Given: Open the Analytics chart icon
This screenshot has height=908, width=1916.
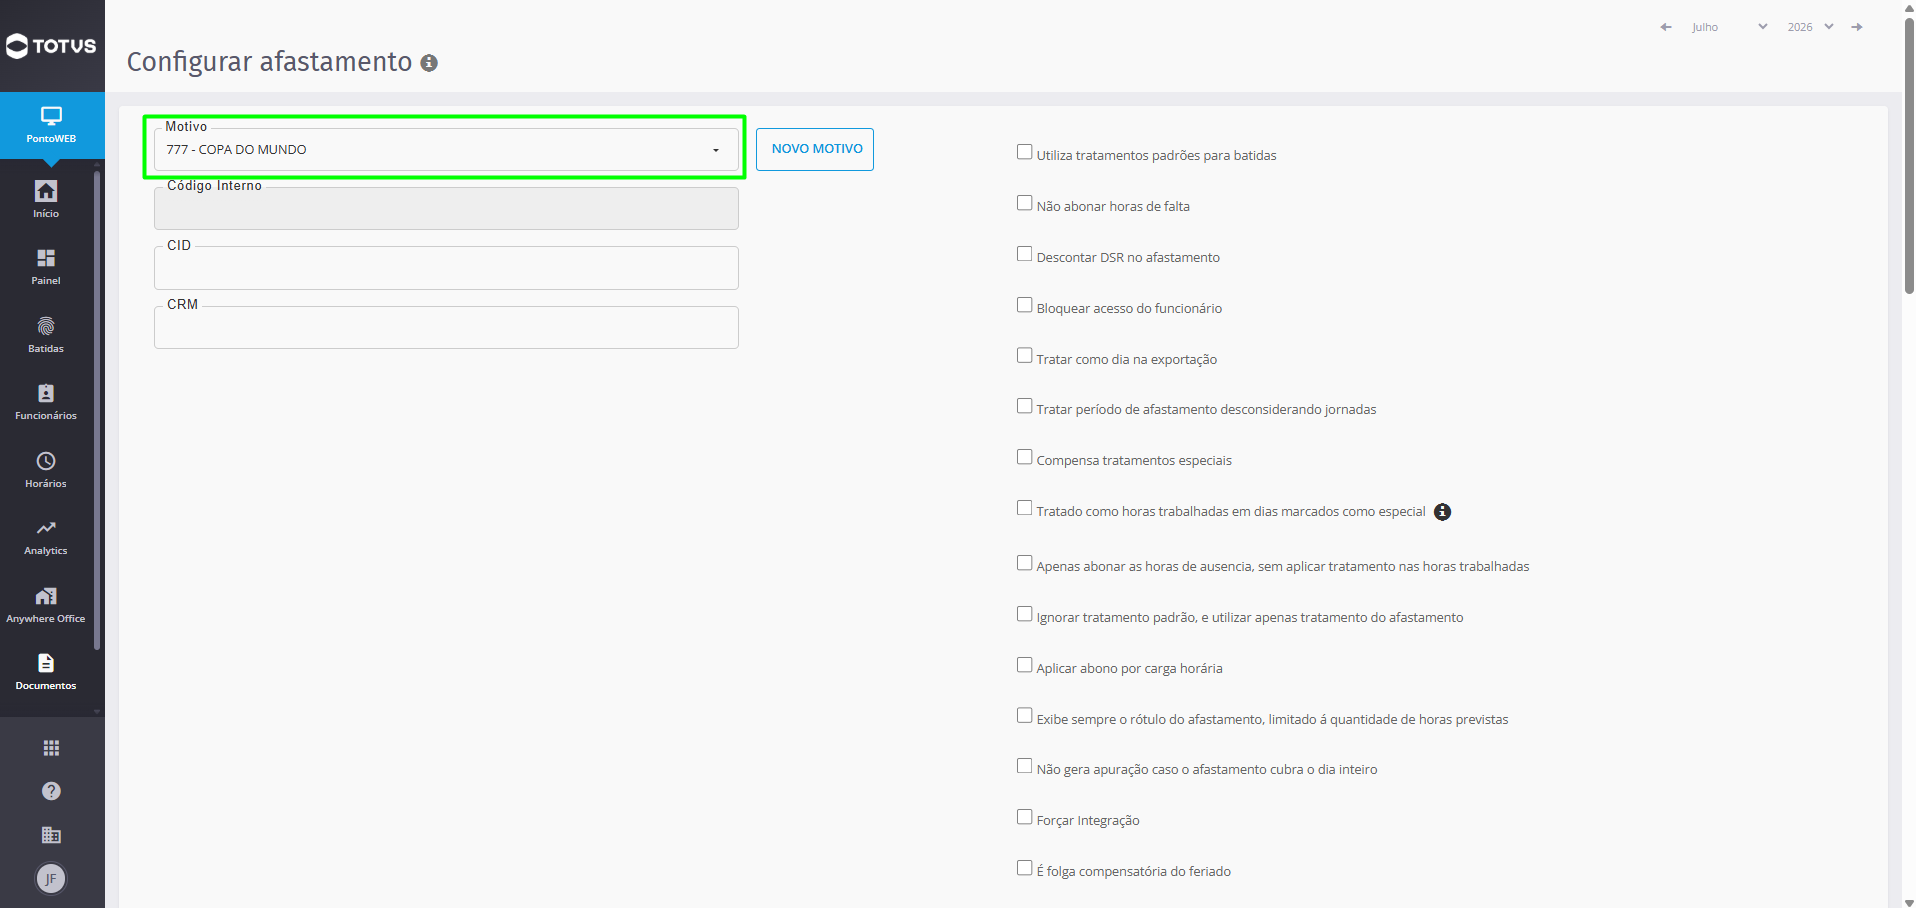Looking at the screenshot, I should [x=46, y=528].
